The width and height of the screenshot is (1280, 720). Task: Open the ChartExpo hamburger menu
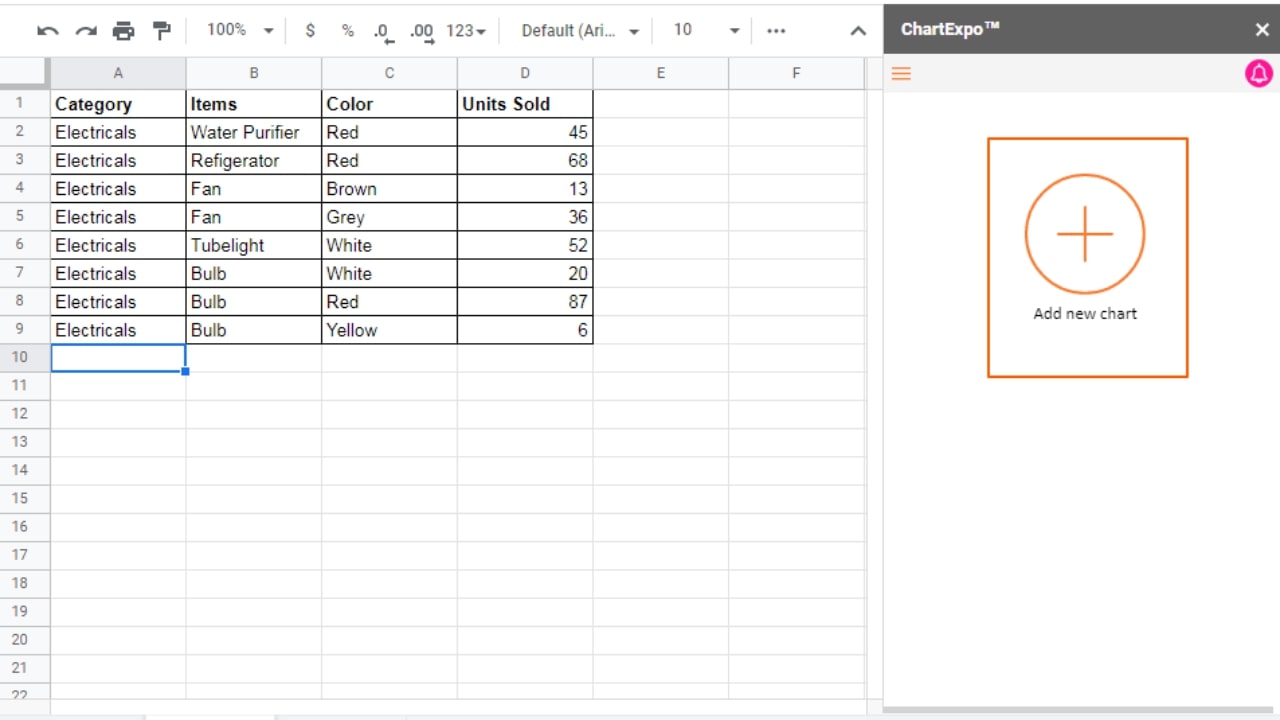[901, 73]
